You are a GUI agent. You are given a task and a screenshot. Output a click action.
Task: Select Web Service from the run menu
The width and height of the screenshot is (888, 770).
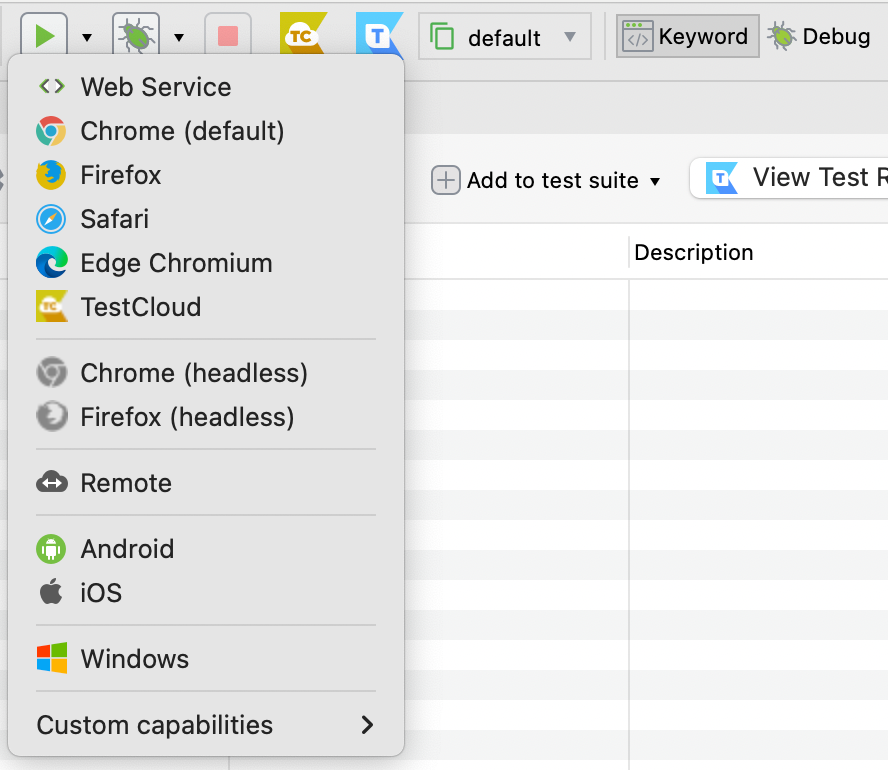[x=206, y=87]
